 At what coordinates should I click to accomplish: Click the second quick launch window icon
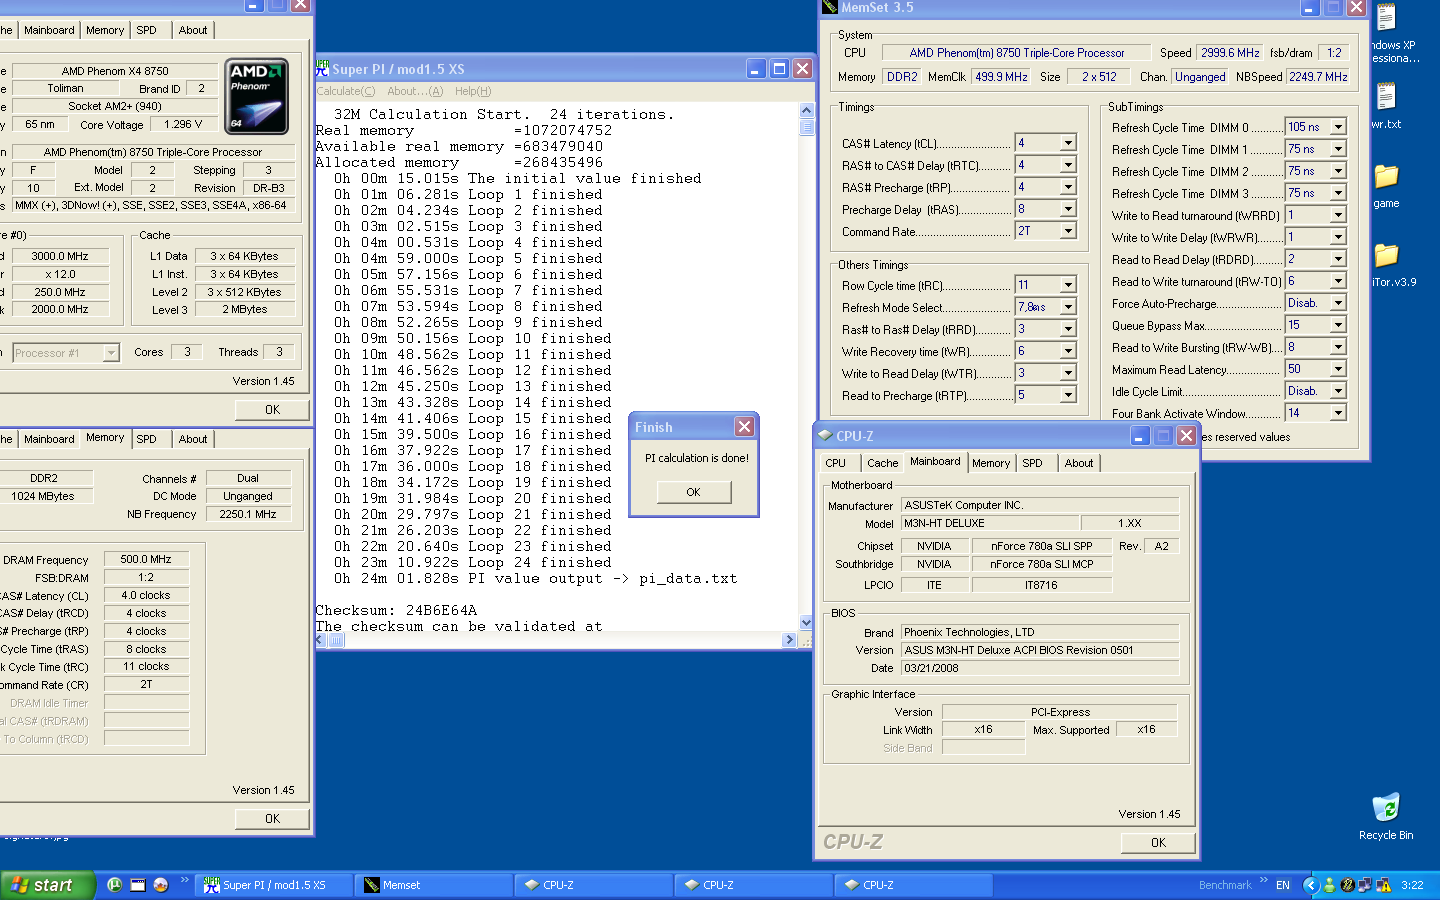137,885
